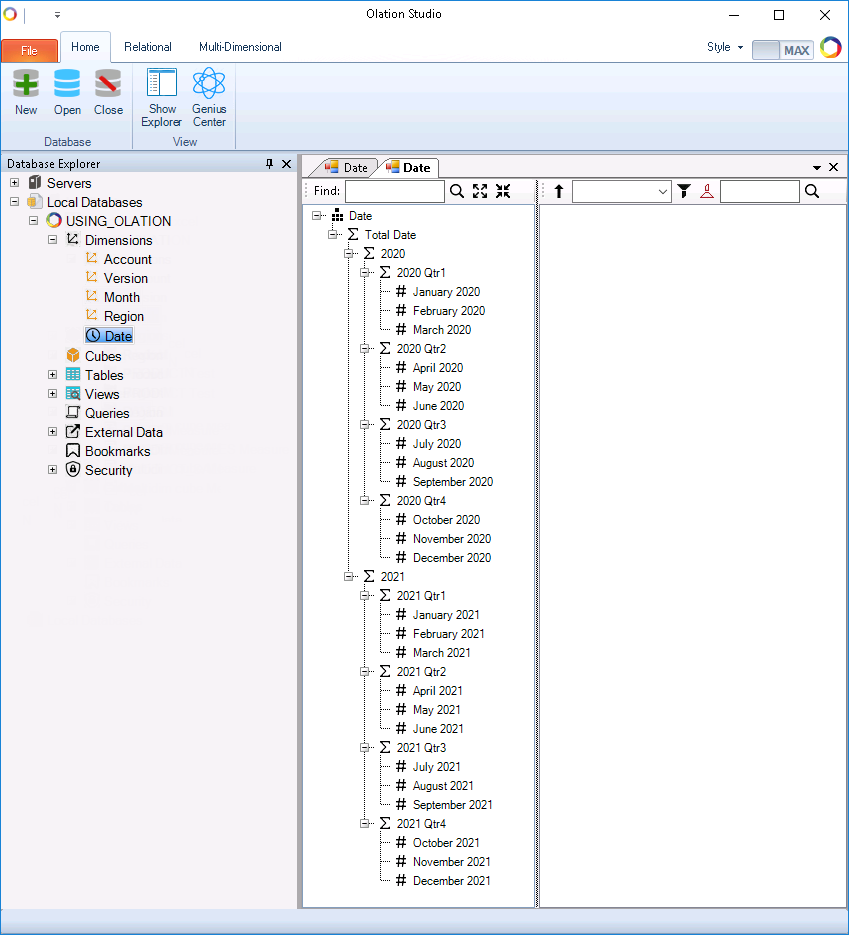
Task: Select December 2021 member
Action: coord(451,881)
